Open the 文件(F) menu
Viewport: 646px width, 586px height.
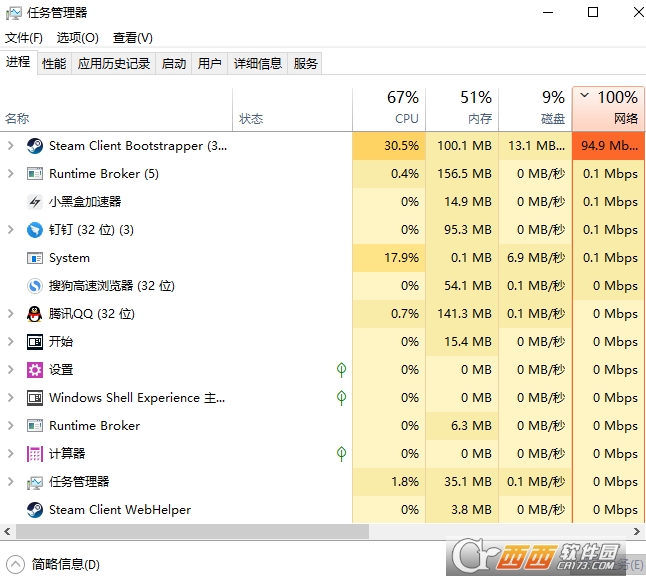[24, 38]
